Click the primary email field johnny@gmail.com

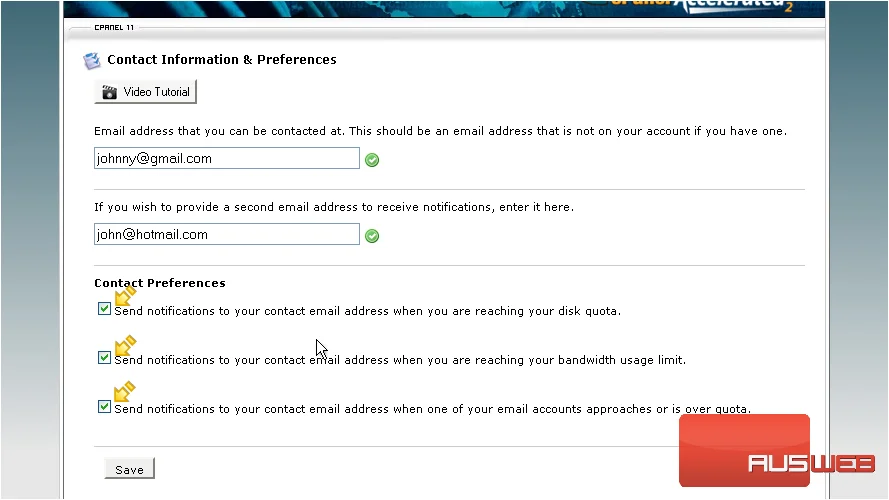[x=227, y=158]
